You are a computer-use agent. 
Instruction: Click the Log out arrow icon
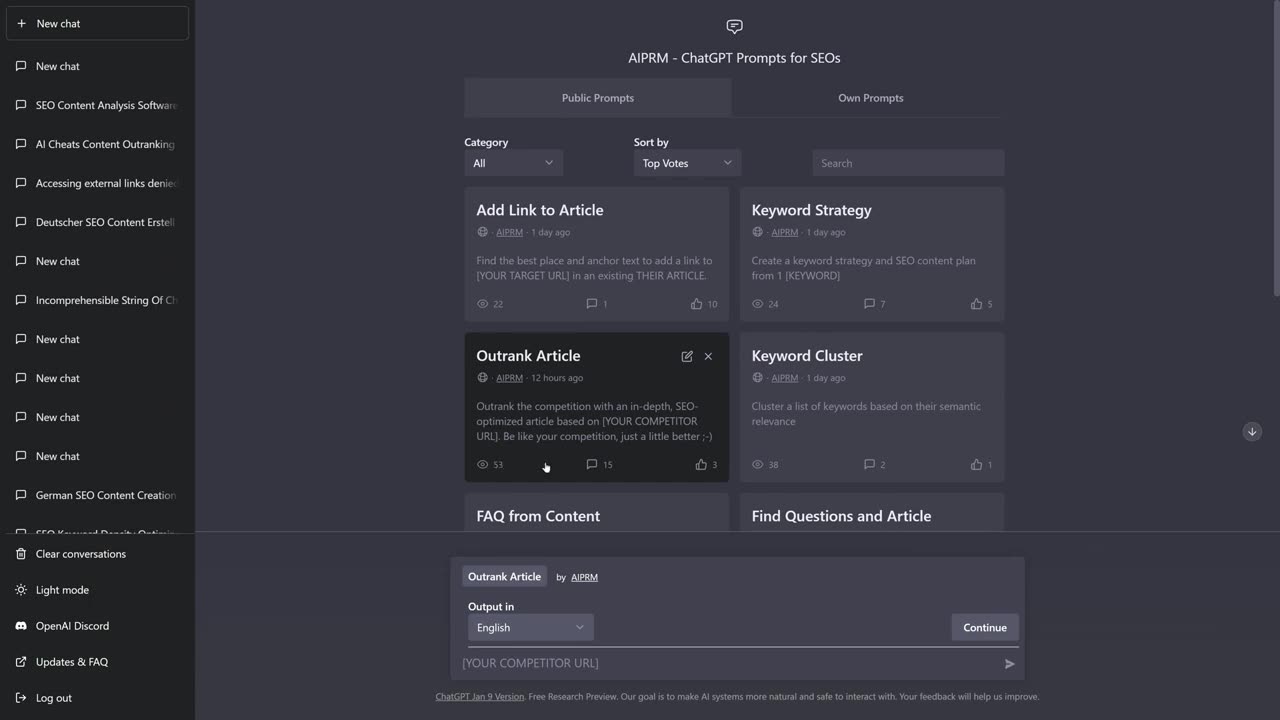tap(21, 698)
